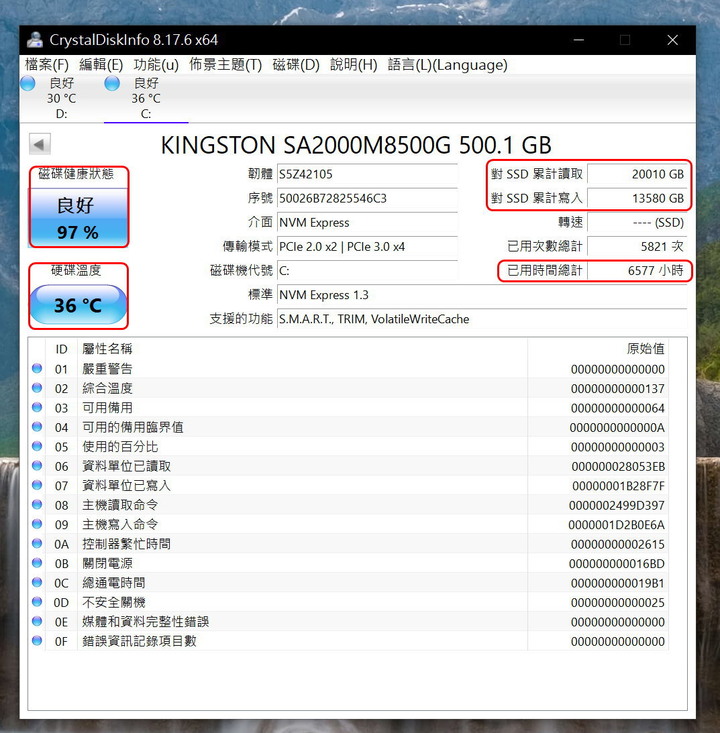This screenshot has width=720, height=733.
Task: Select the D: drive status orb
Action: (x=28, y=84)
